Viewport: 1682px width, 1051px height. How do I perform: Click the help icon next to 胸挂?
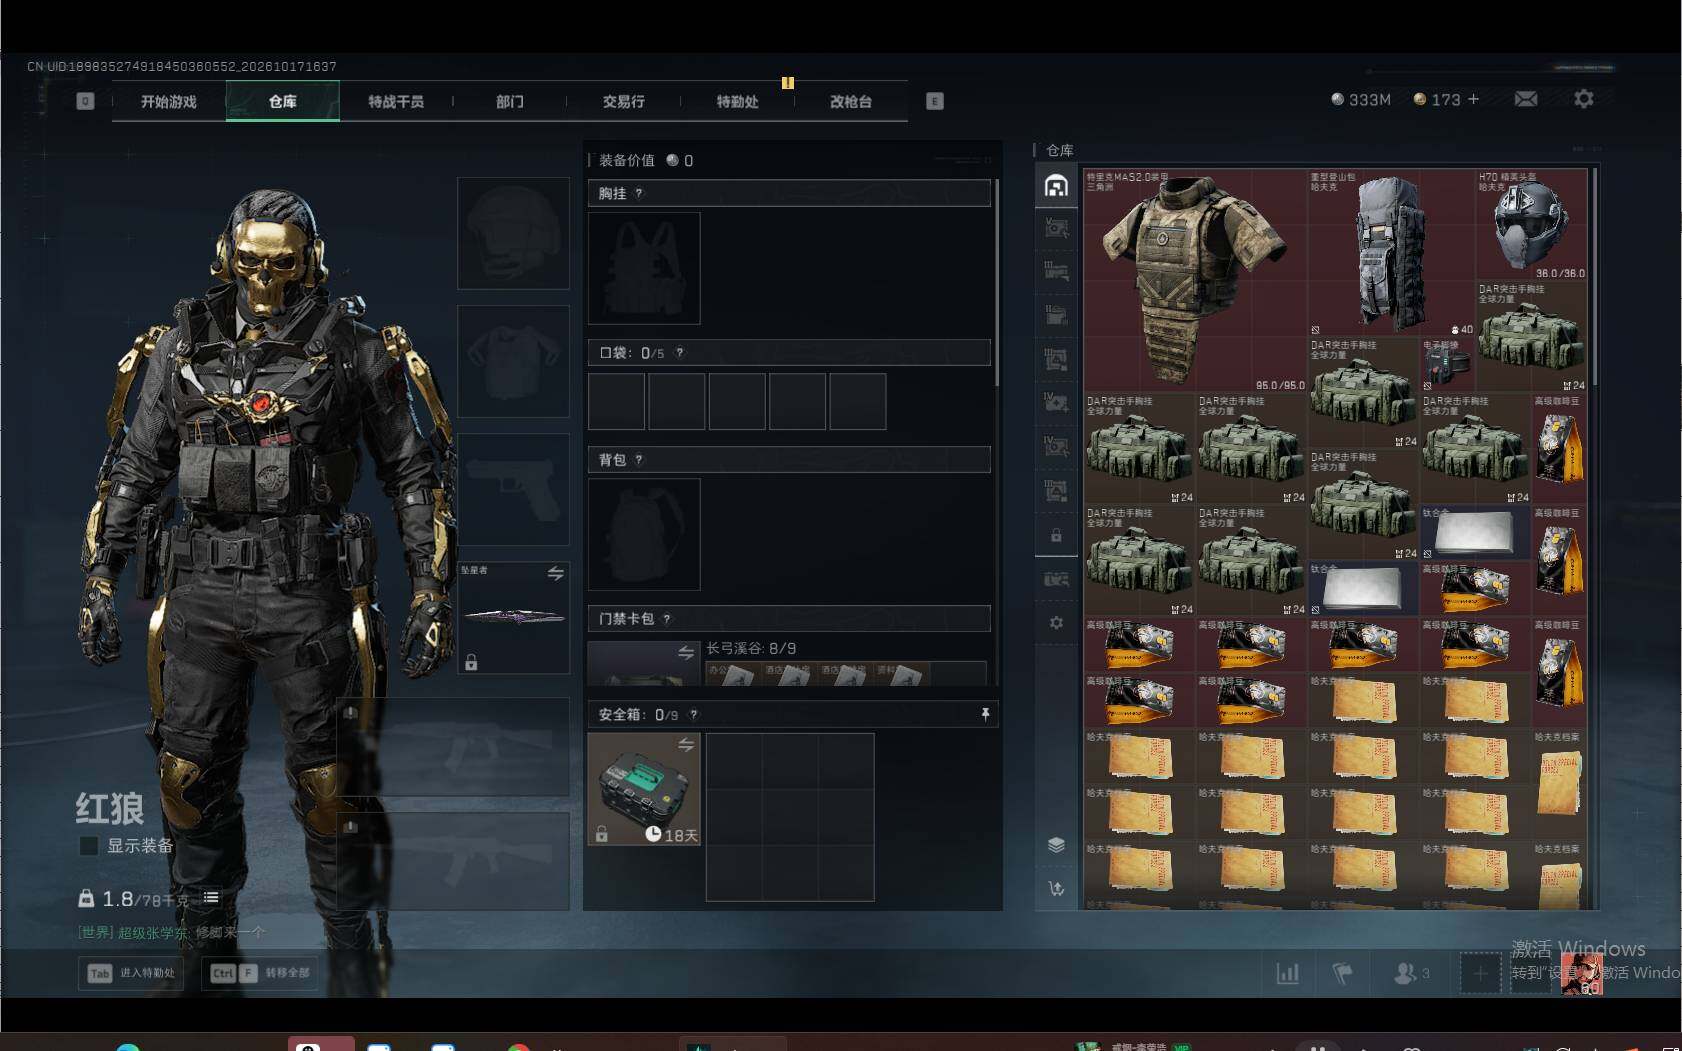(639, 193)
